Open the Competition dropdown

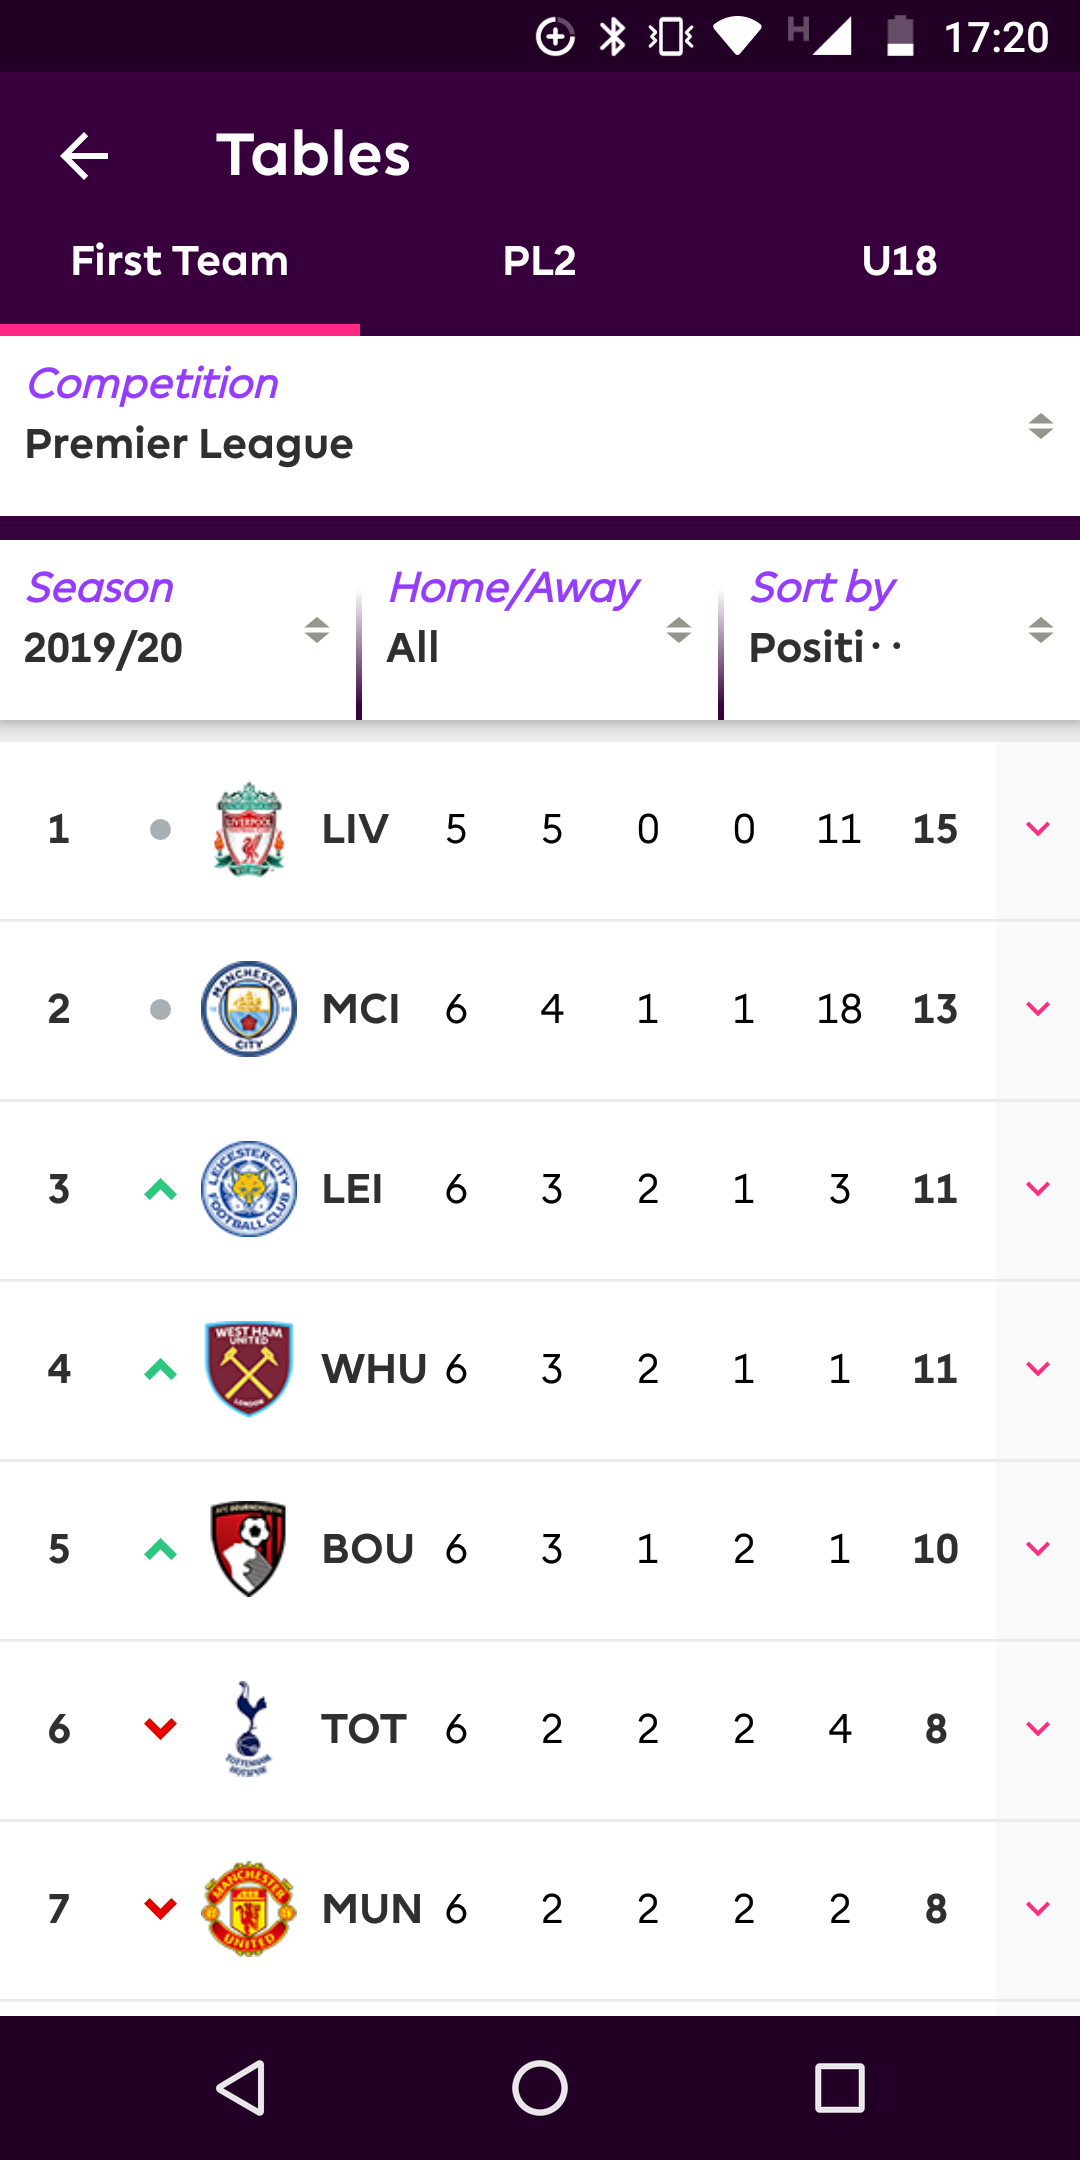tap(540, 426)
